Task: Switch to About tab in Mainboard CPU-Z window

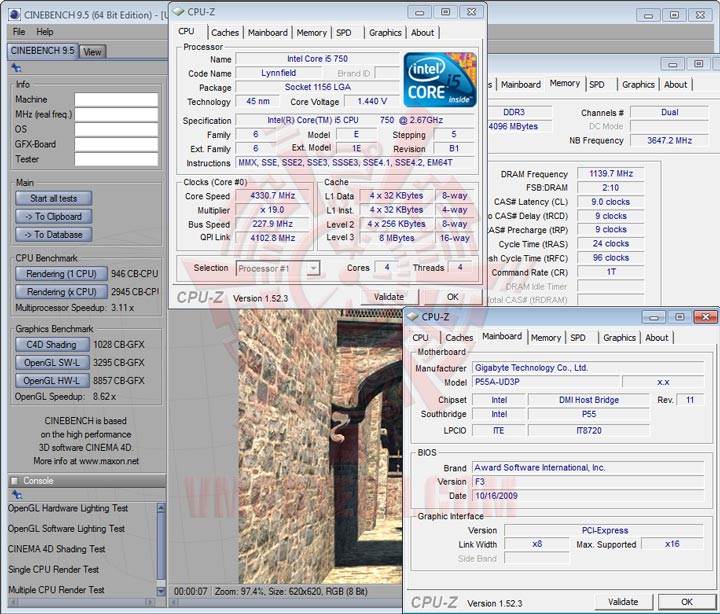Action: pos(657,338)
